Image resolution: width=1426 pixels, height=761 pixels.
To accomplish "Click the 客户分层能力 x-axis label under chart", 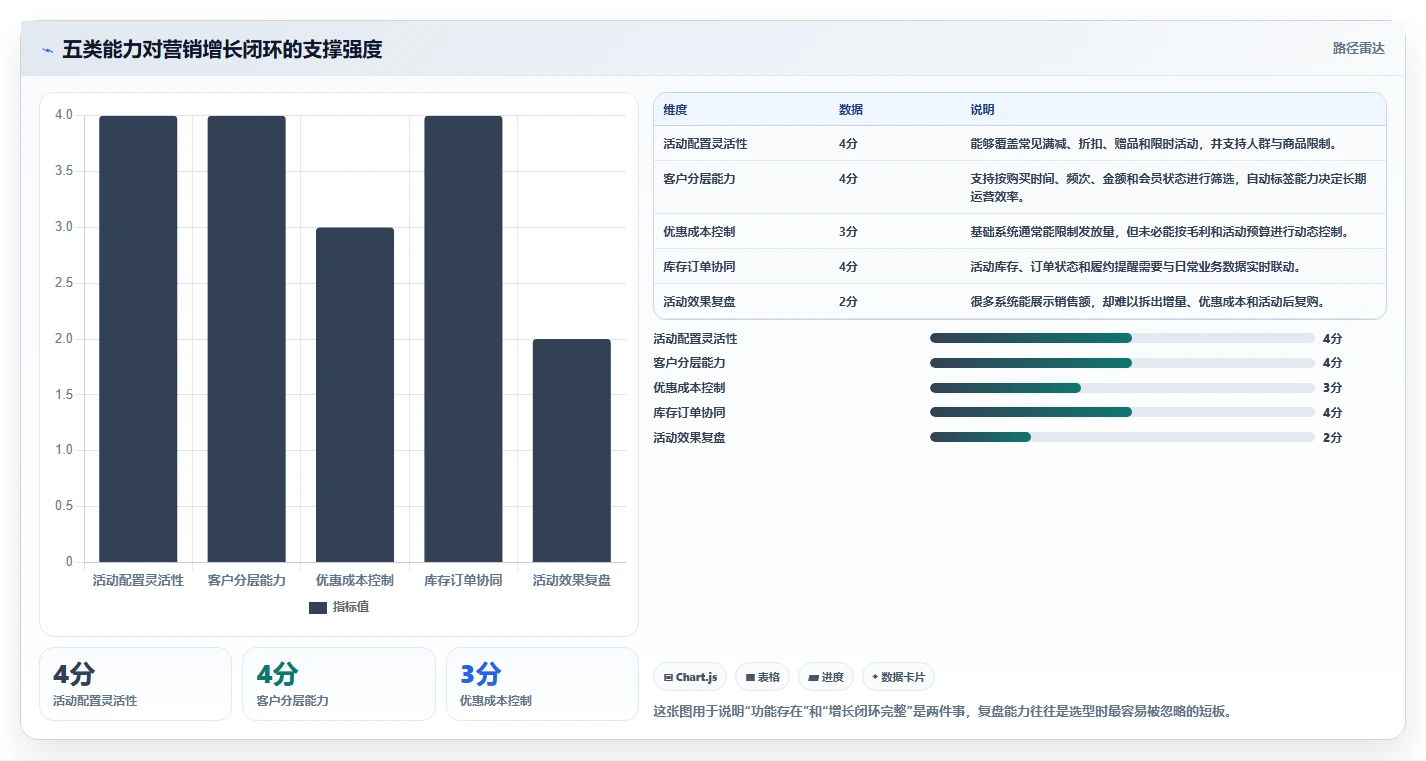I will pos(246,580).
